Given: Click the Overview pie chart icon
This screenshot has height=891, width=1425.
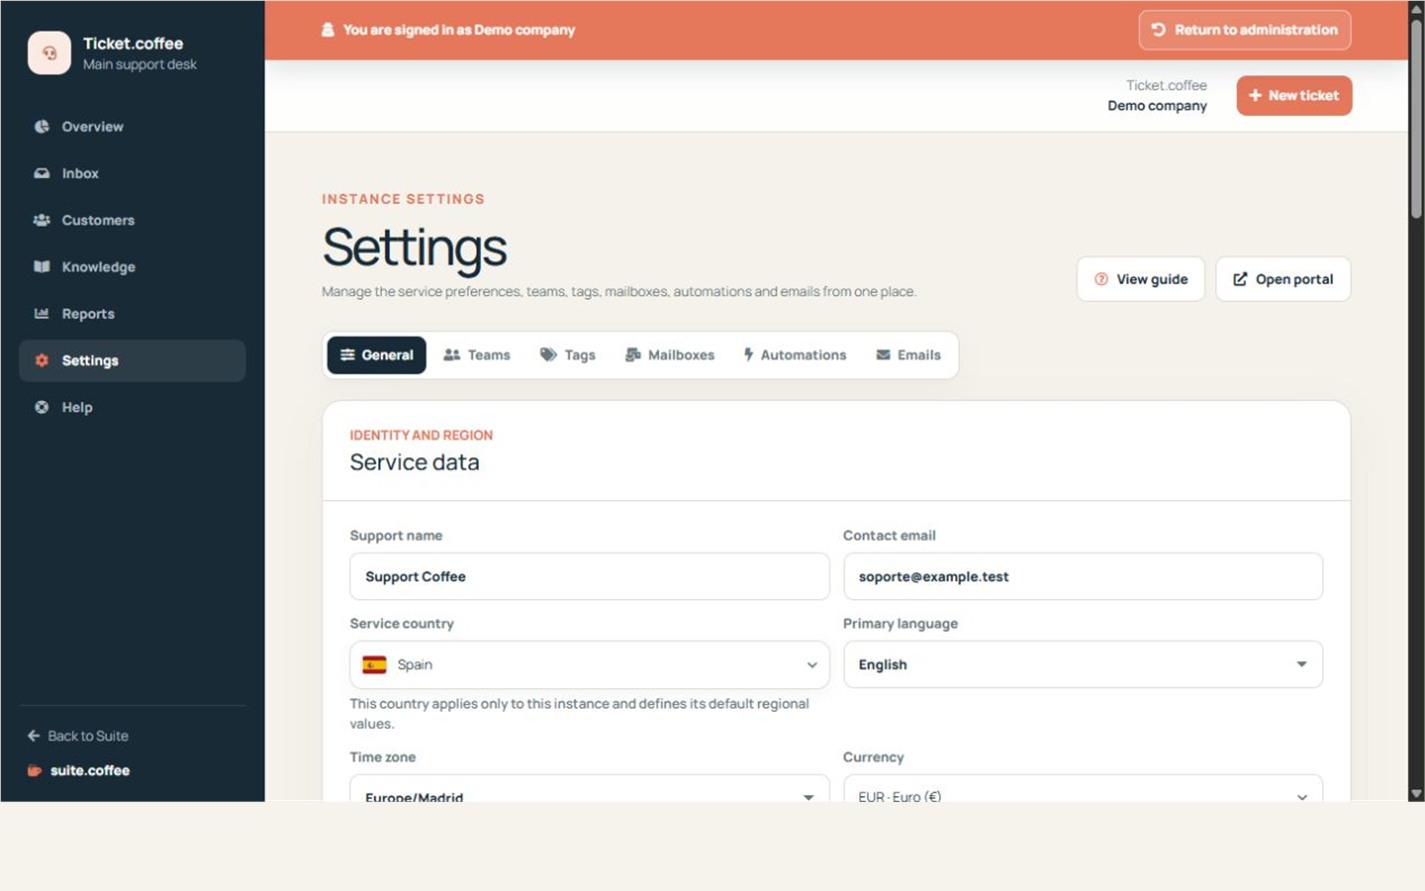Looking at the screenshot, I should pyautogui.click(x=42, y=126).
